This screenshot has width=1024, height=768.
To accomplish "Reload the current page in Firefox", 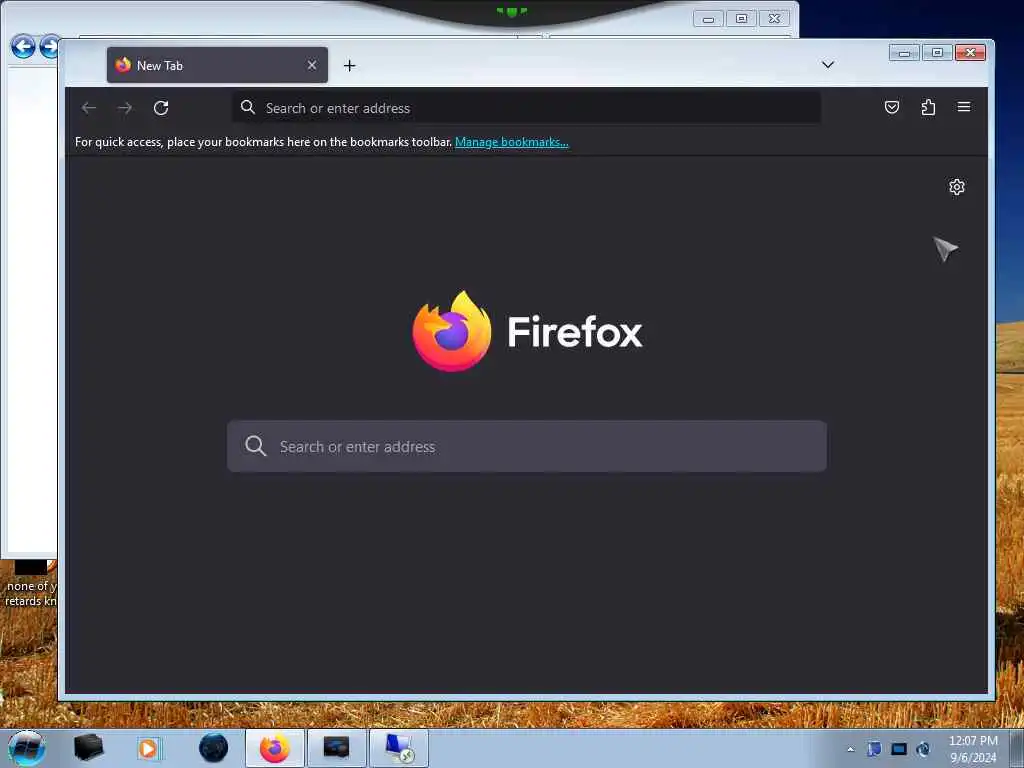I will 161,108.
